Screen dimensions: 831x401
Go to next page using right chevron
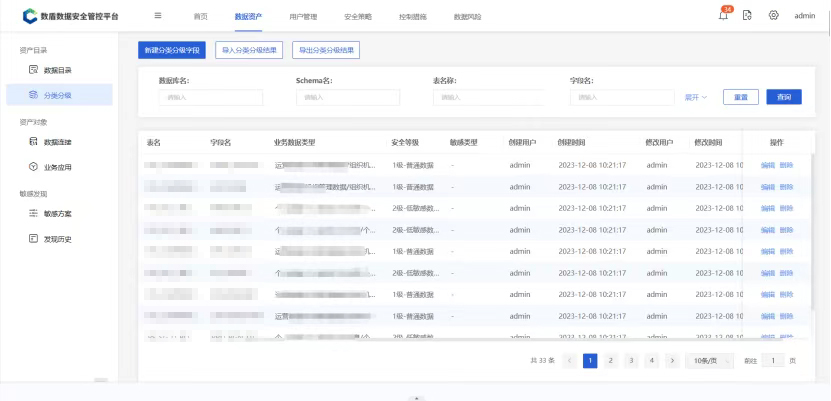point(672,360)
